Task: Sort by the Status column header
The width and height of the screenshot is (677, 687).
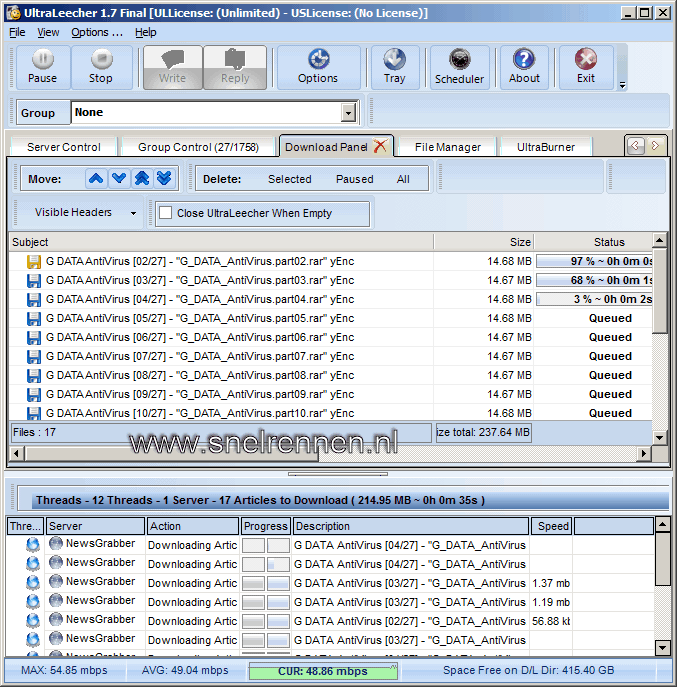Action: [593, 242]
